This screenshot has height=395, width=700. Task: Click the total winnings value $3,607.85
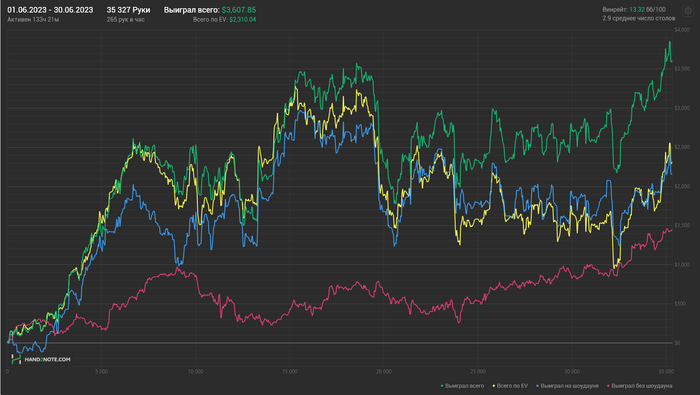[x=239, y=10]
